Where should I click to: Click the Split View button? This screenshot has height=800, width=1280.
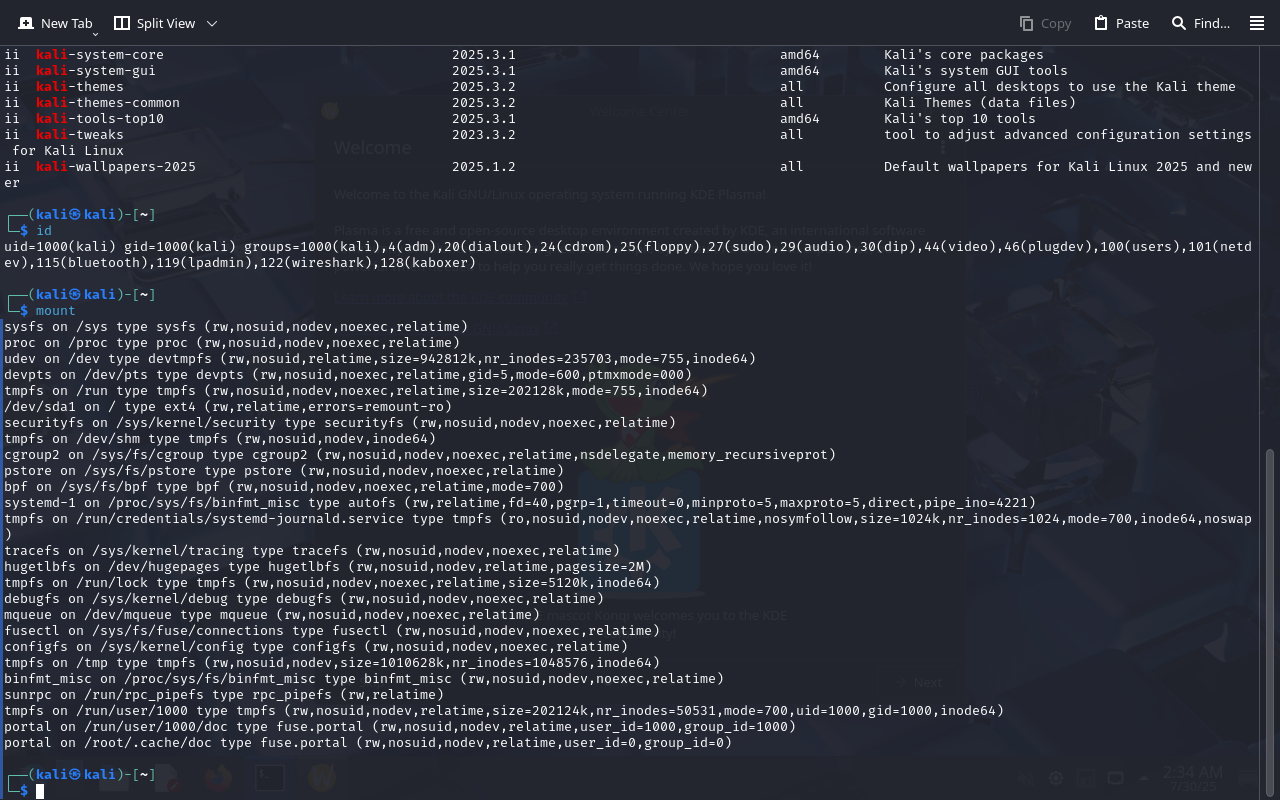pos(154,23)
